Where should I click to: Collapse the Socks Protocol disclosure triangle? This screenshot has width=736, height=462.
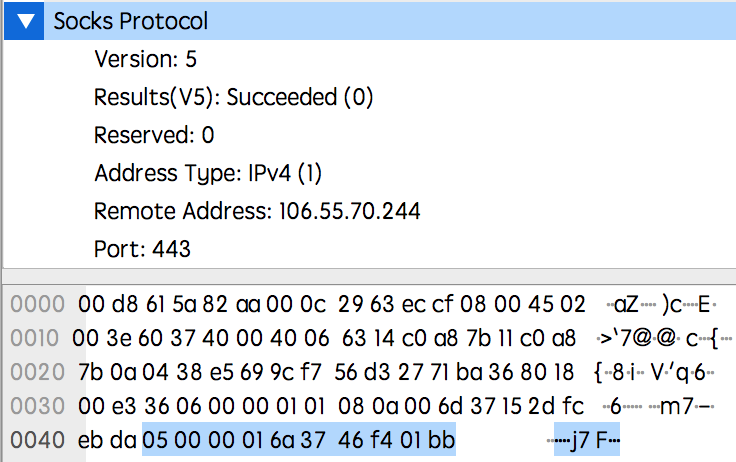coord(24,20)
